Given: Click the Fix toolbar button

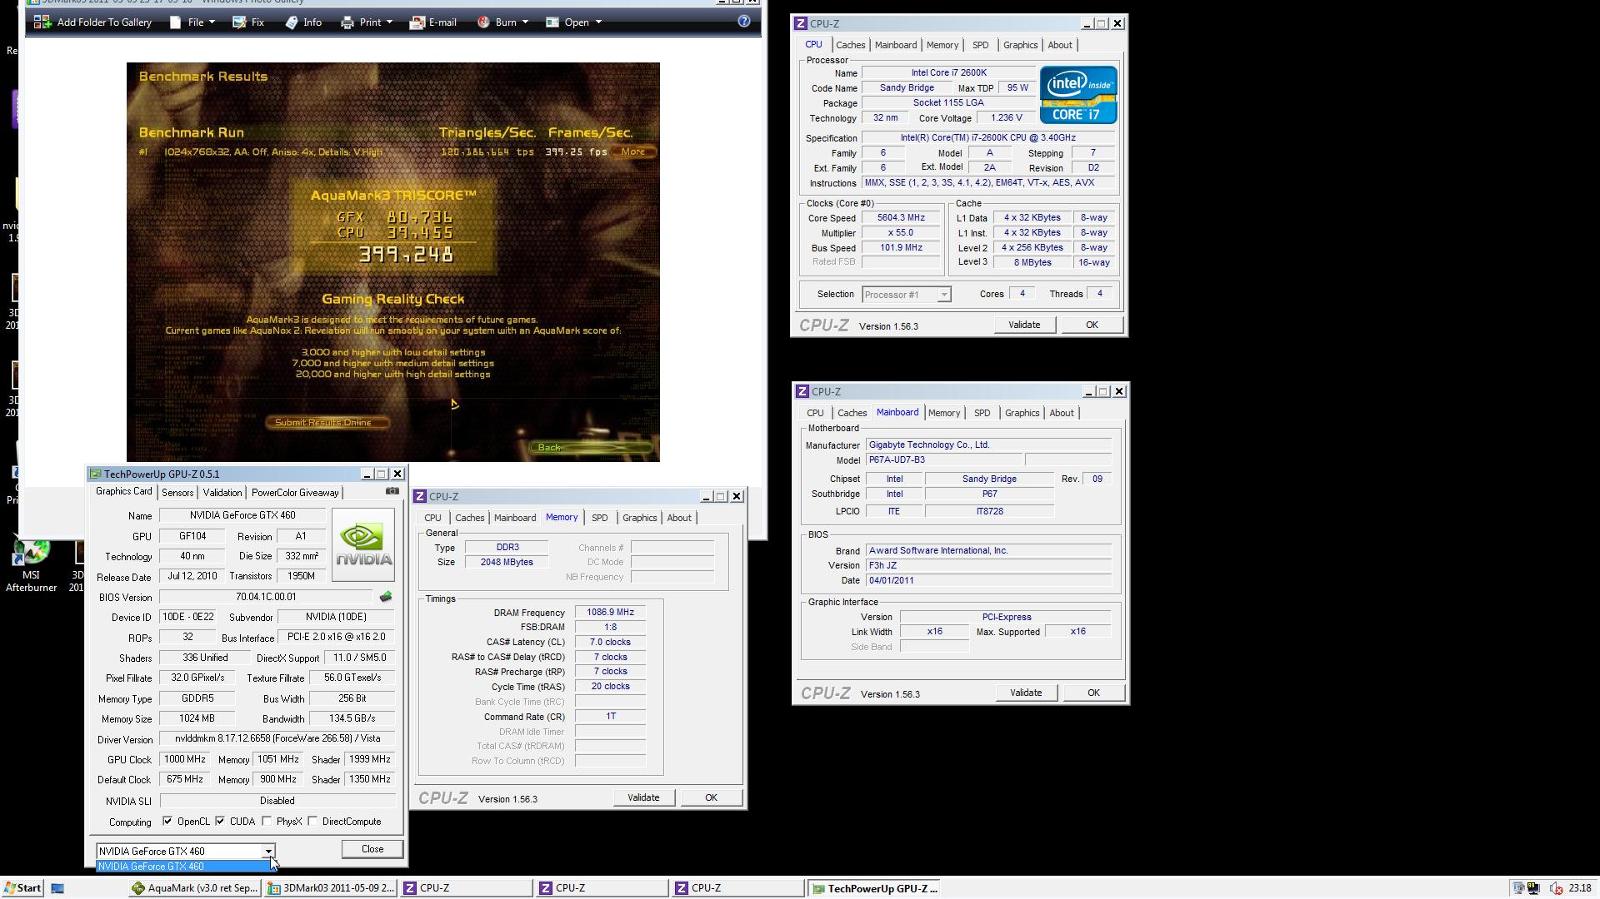Looking at the screenshot, I should coord(249,22).
